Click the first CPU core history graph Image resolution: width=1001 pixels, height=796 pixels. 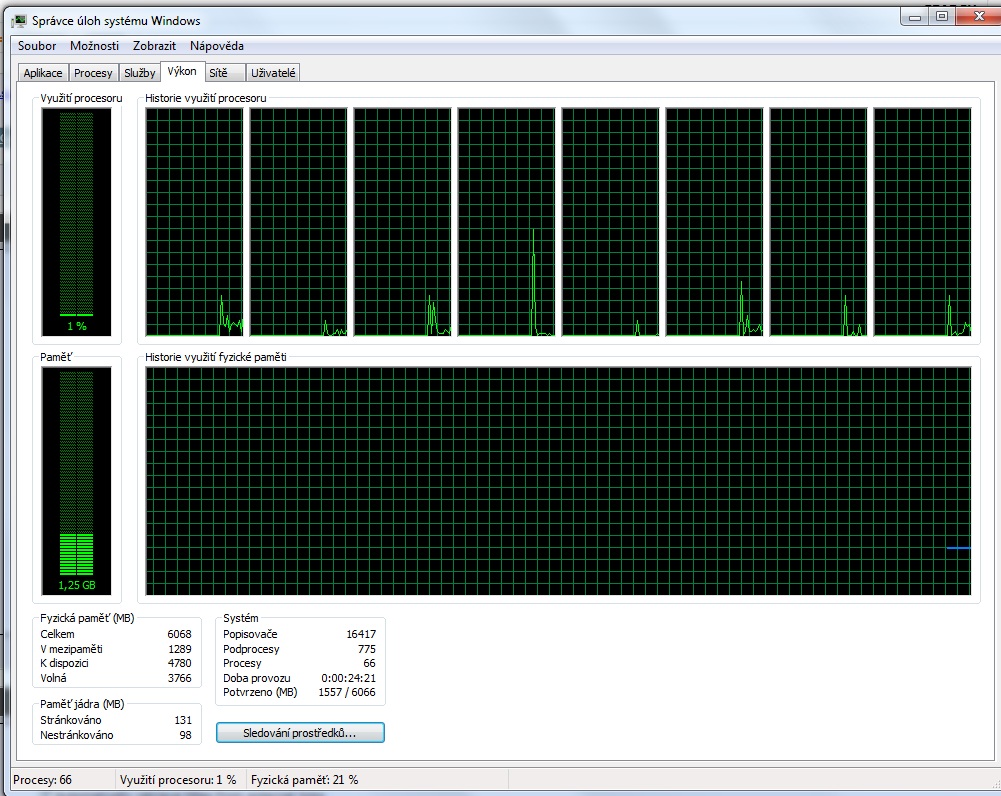pyautogui.click(x=194, y=222)
